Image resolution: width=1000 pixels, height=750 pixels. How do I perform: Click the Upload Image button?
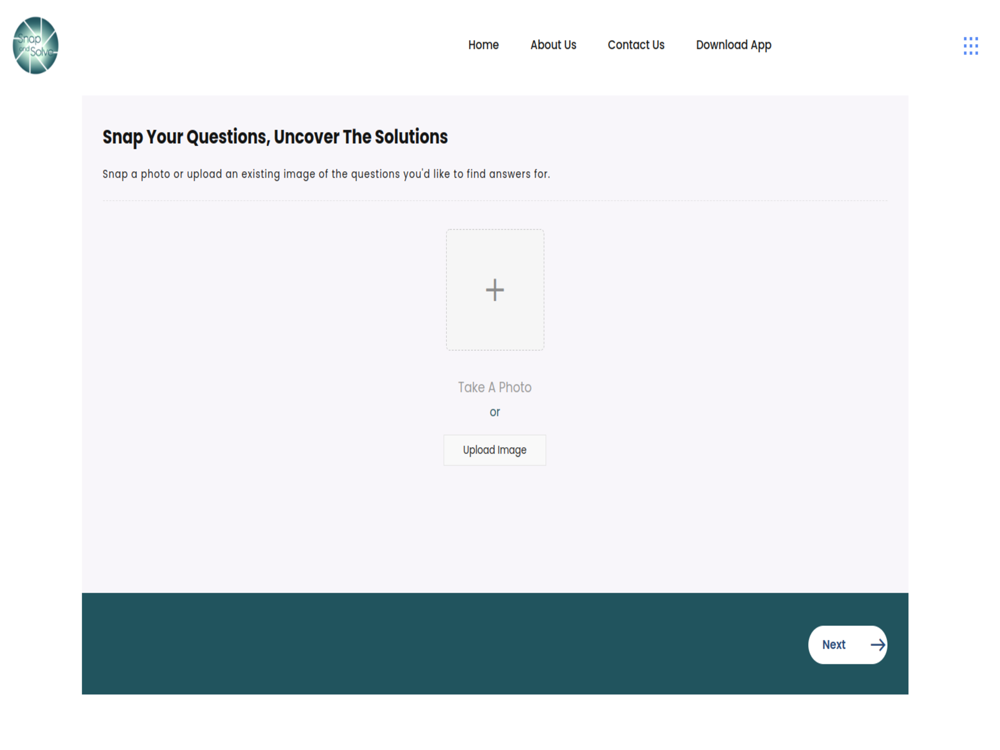(x=495, y=450)
